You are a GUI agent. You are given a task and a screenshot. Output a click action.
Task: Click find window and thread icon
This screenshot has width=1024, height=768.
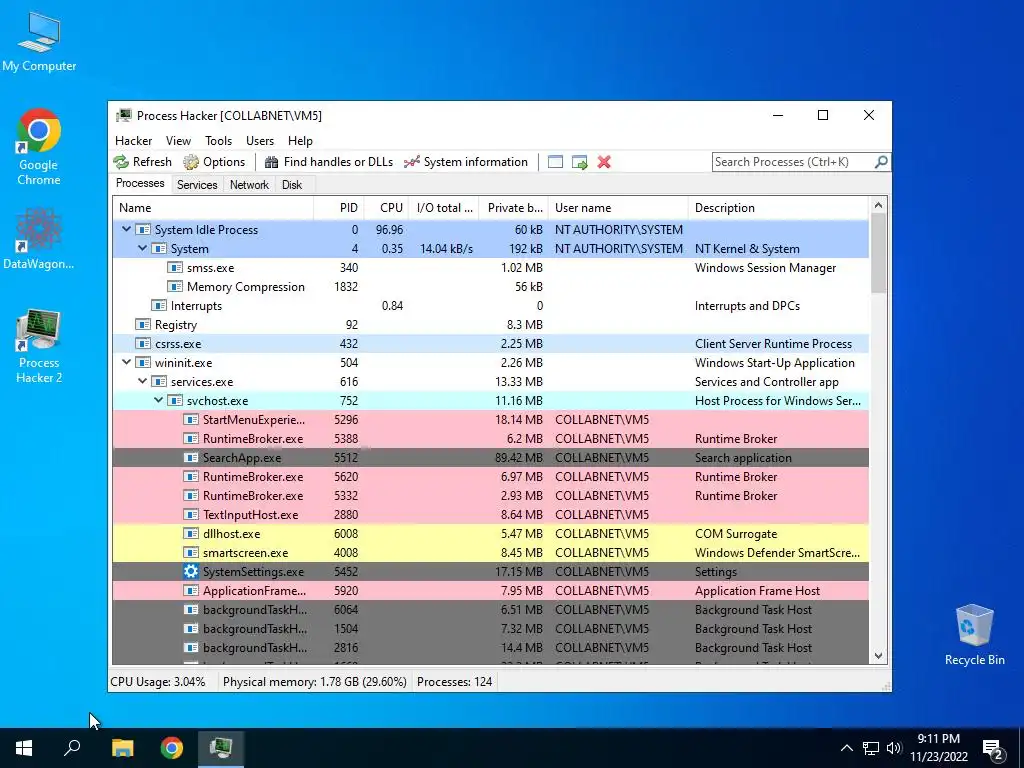click(579, 162)
